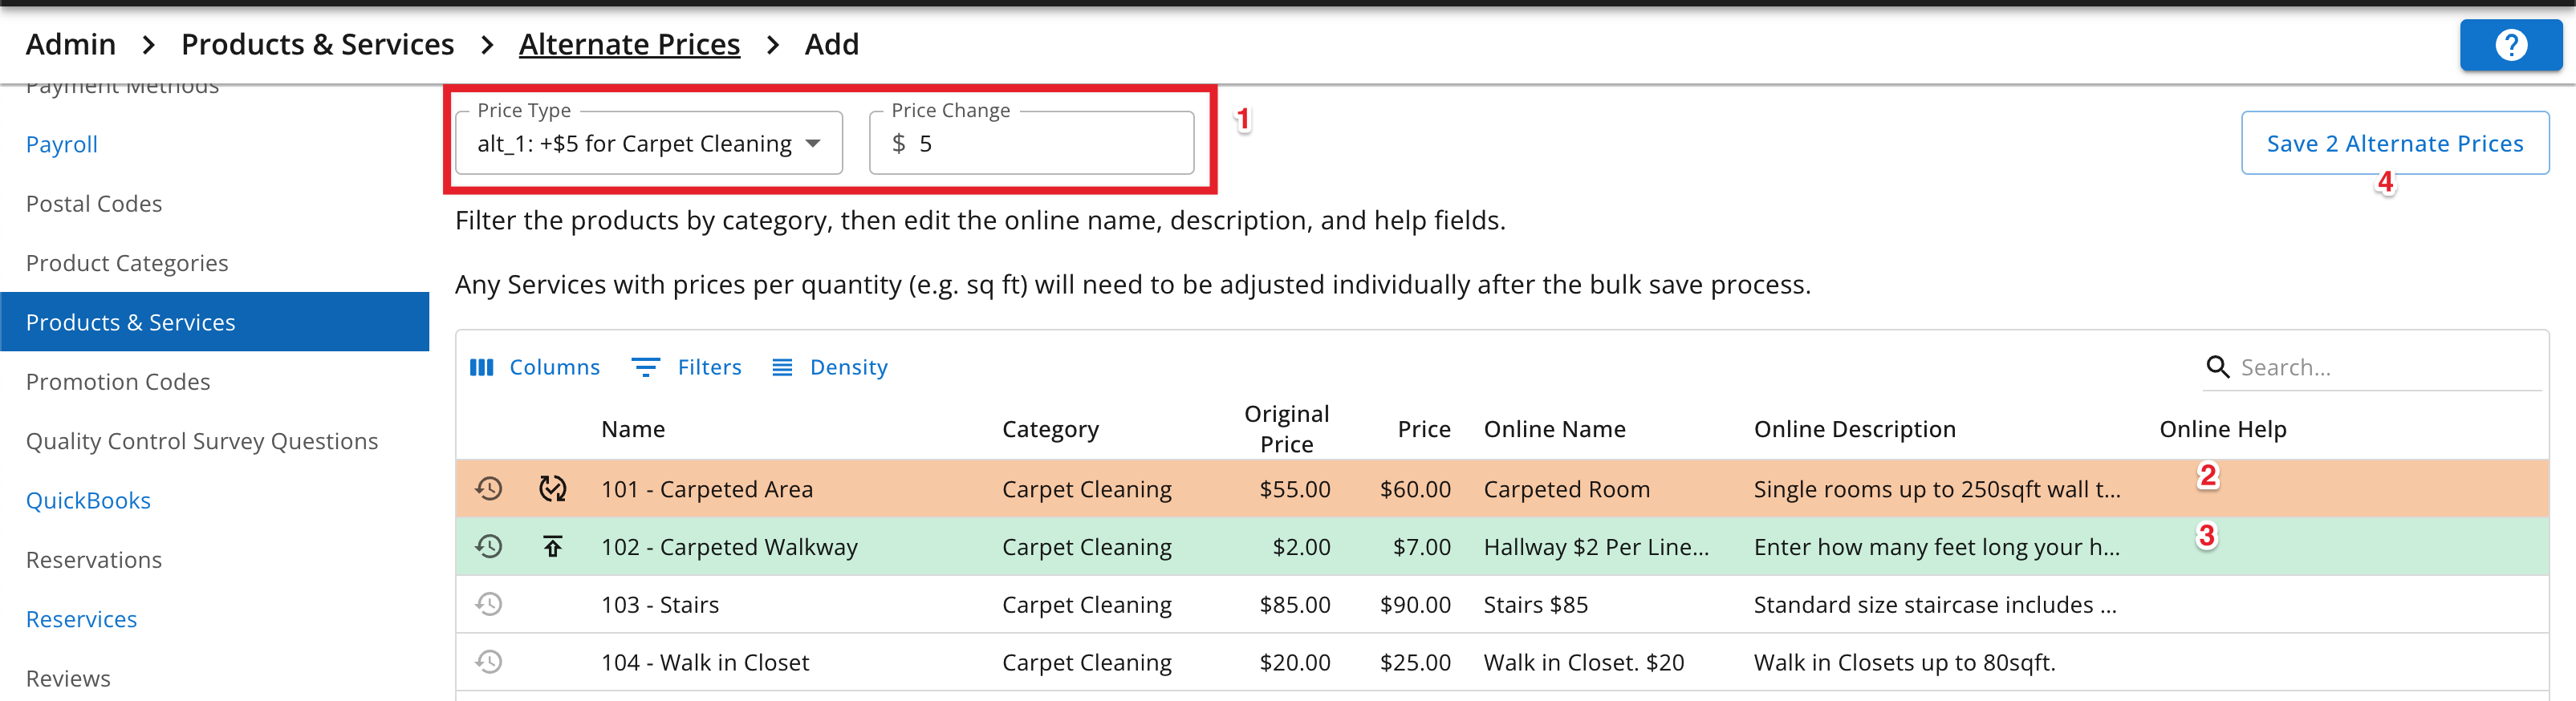Screen dimensions: 2576x701
Task: Click the Price Change input field
Action: [1031, 143]
